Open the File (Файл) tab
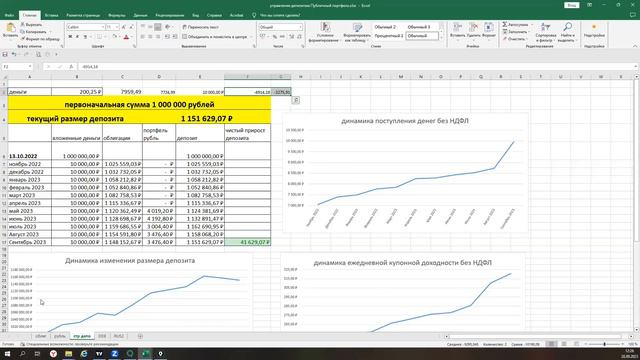640x360 pixels. [9, 16]
